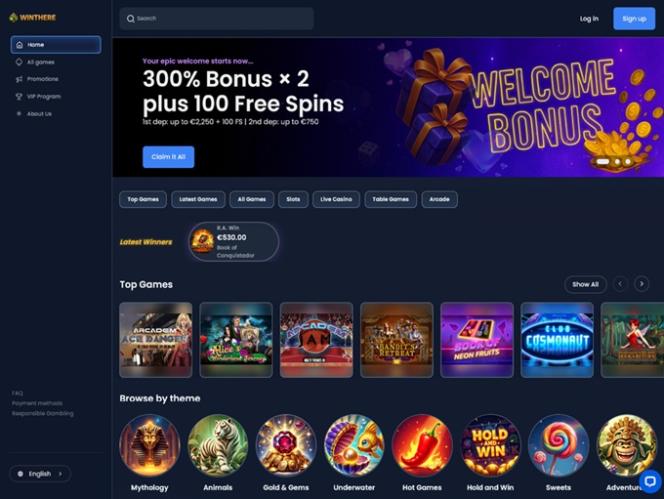Select the Hold and Win theme icon
The height and width of the screenshot is (499, 664).
(490, 445)
